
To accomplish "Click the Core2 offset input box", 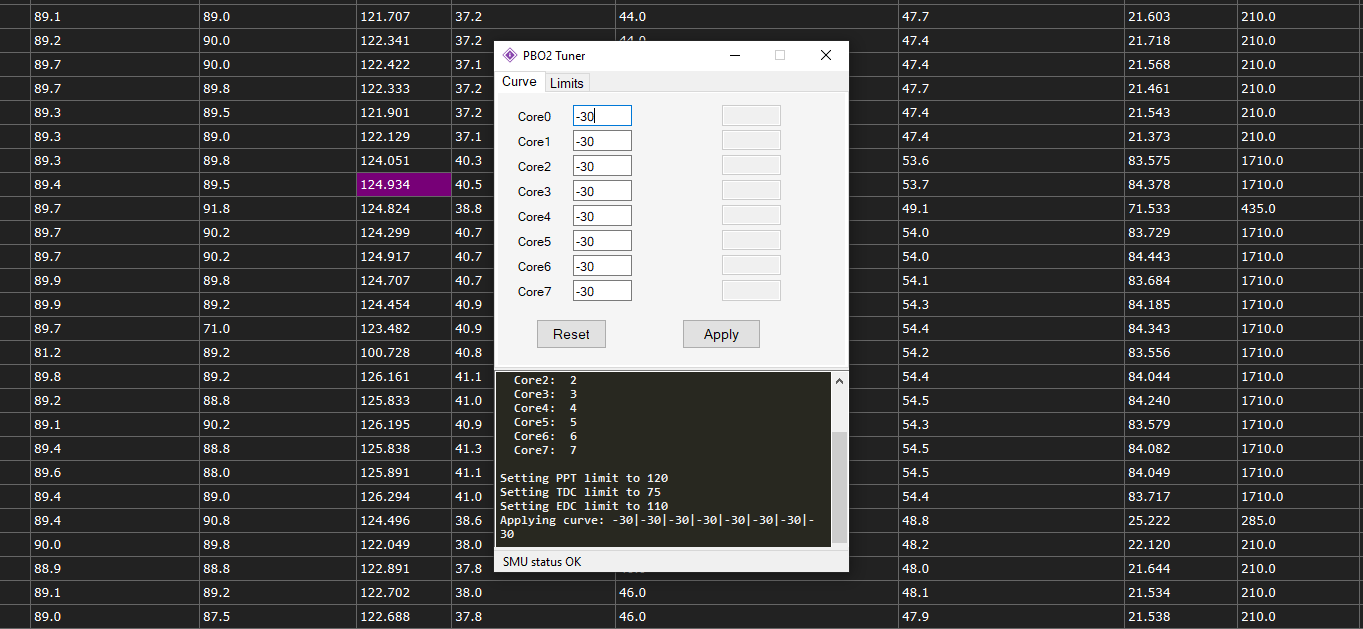I will (x=602, y=167).
